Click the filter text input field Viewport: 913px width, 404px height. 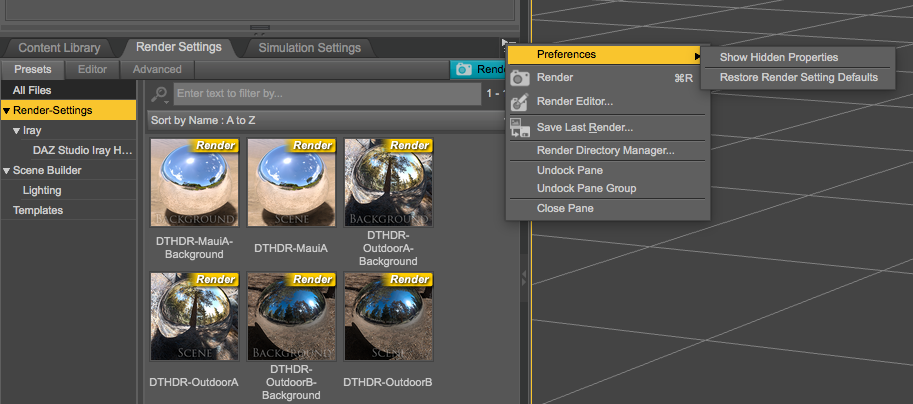pos(326,93)
